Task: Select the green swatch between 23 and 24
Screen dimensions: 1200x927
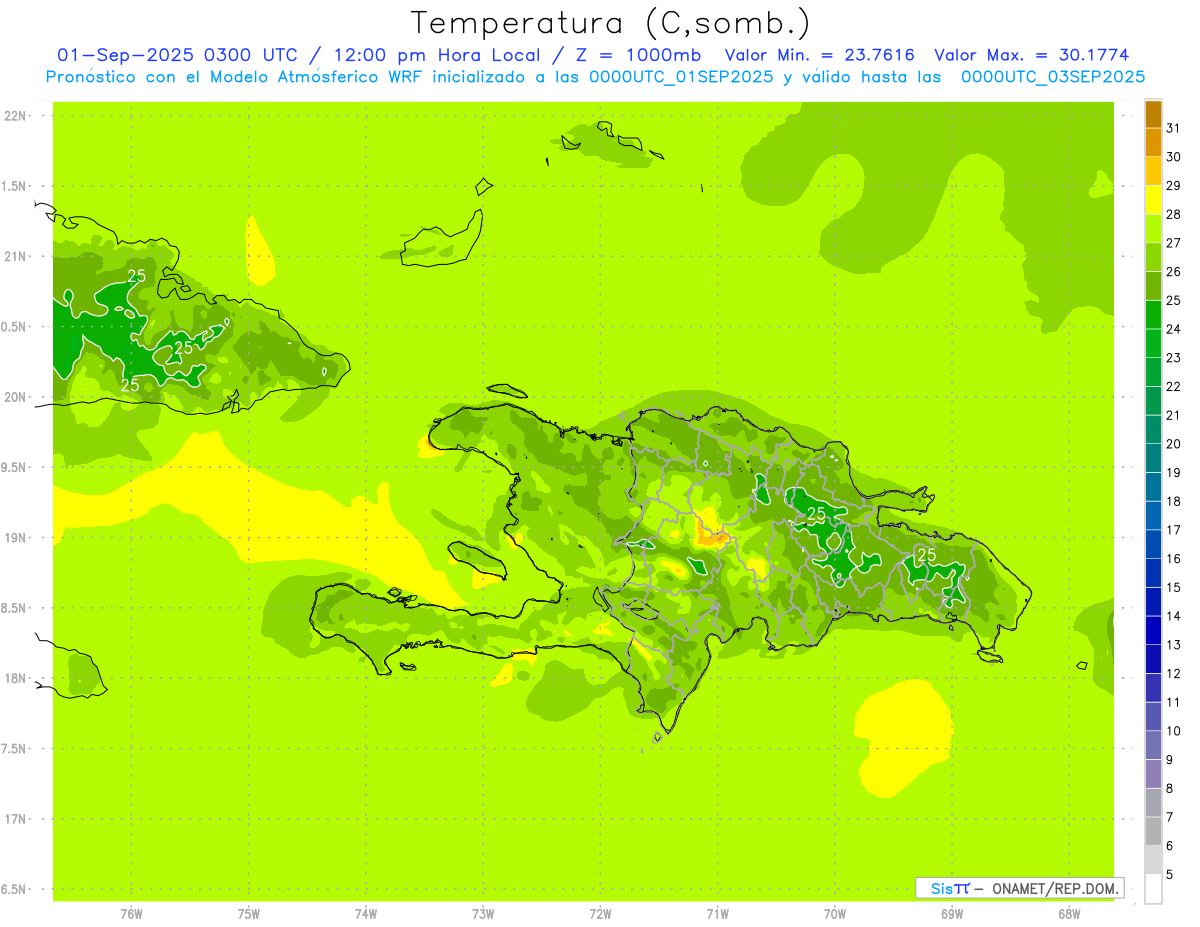Action: (x=1153, y=344)
